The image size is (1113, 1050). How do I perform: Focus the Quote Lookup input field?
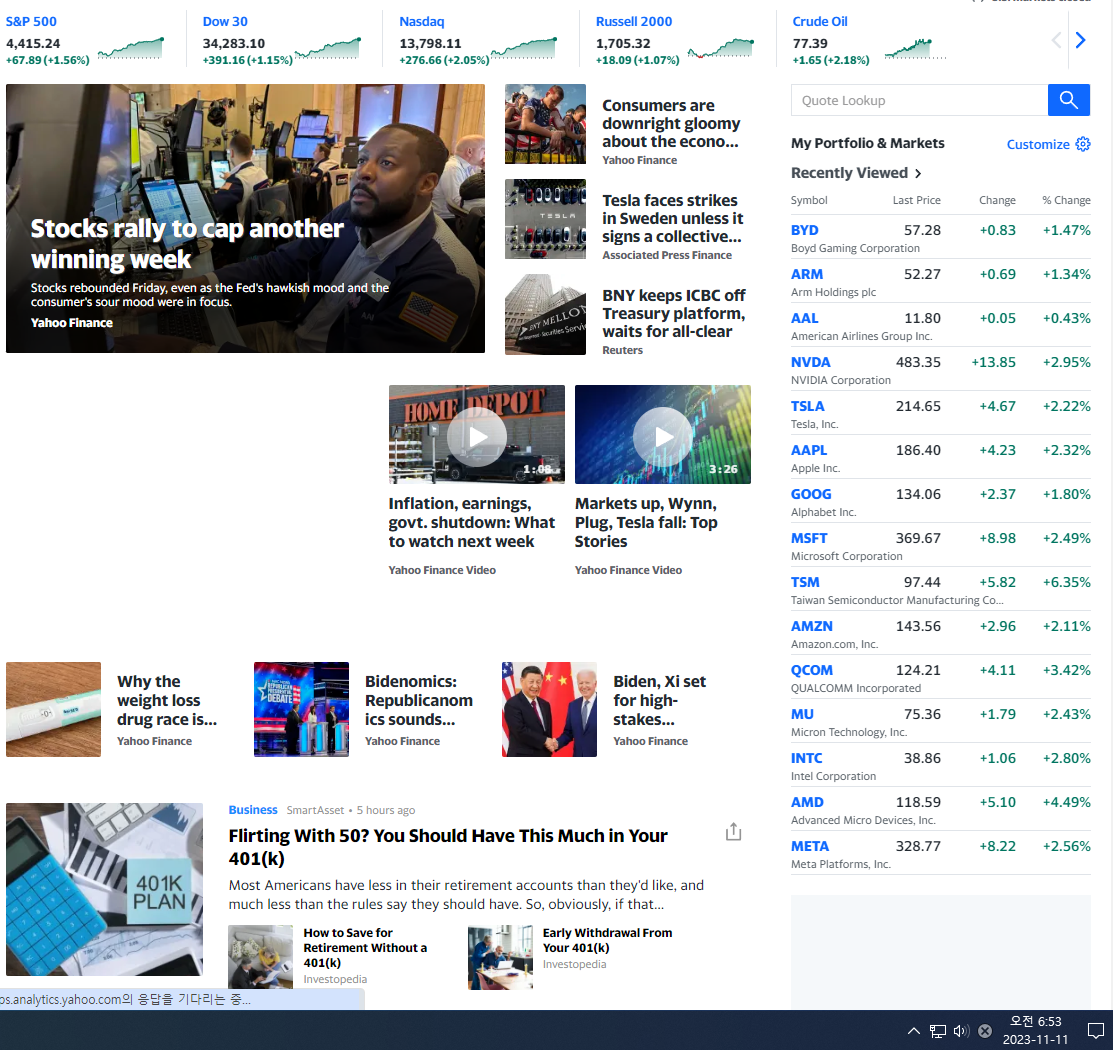(919, 100)
